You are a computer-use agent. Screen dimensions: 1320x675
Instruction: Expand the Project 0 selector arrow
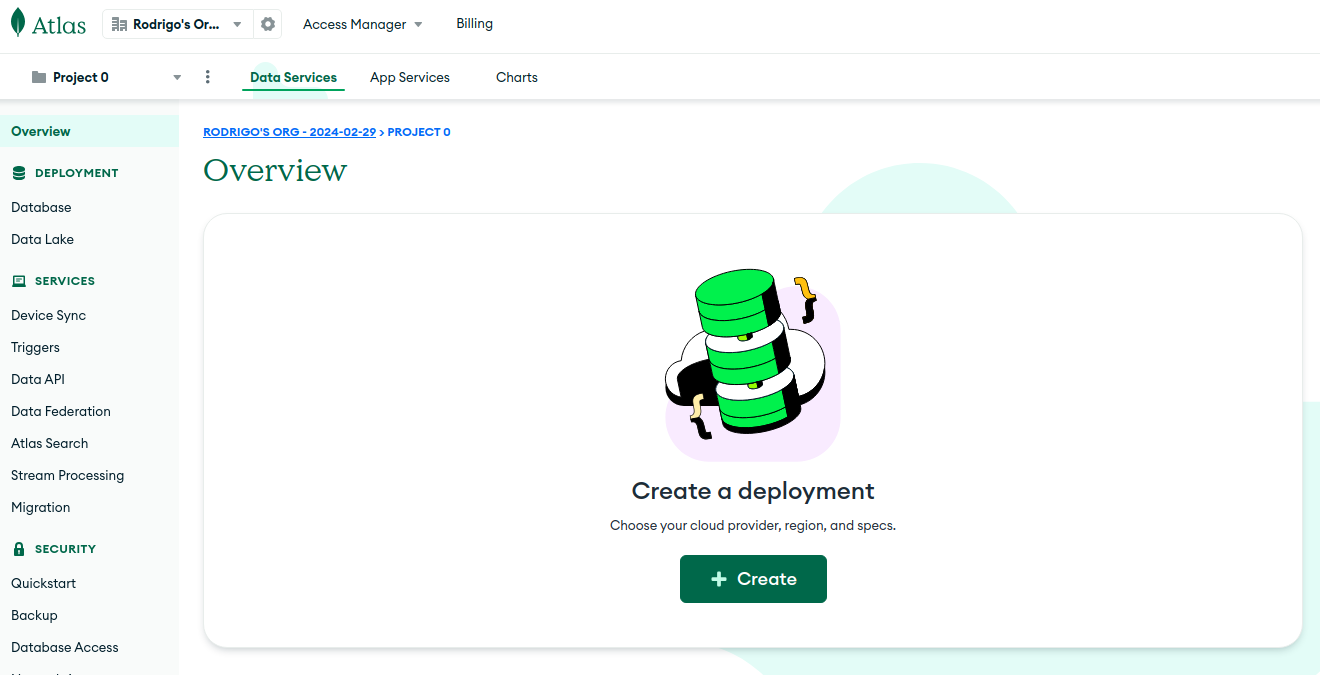(x=177, y=77)
